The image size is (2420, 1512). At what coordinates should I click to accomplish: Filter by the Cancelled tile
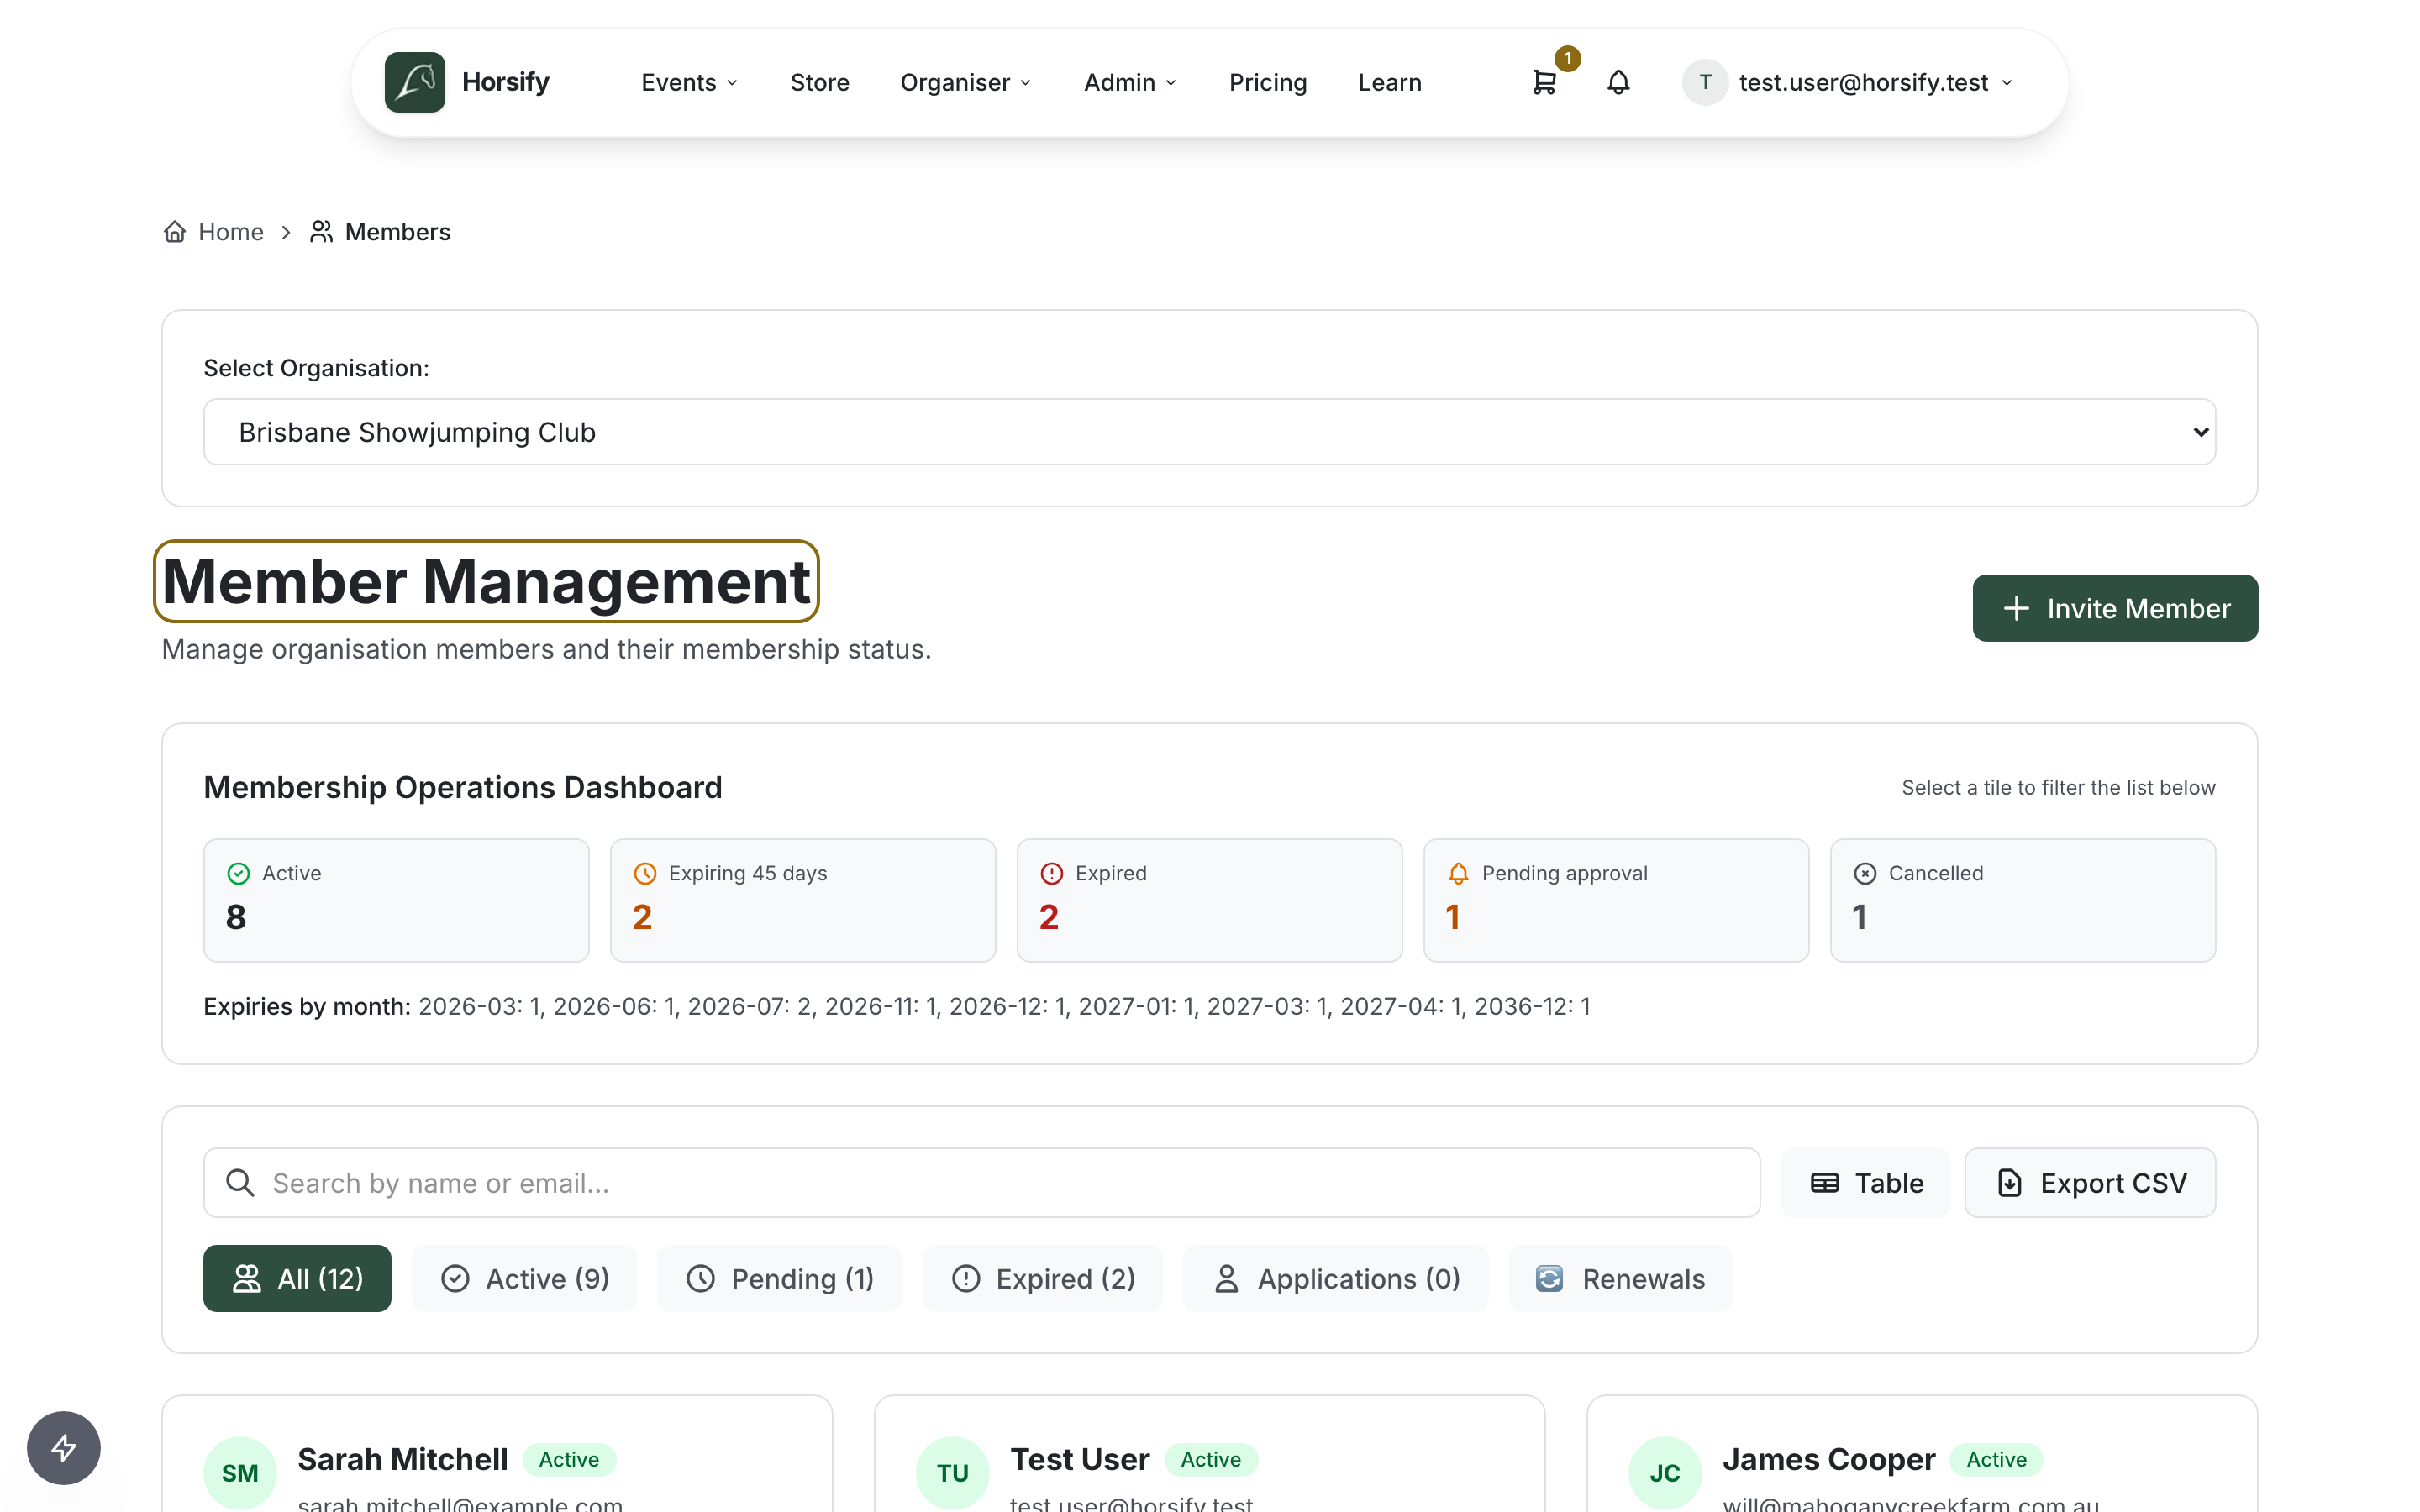pos(2023,900)
